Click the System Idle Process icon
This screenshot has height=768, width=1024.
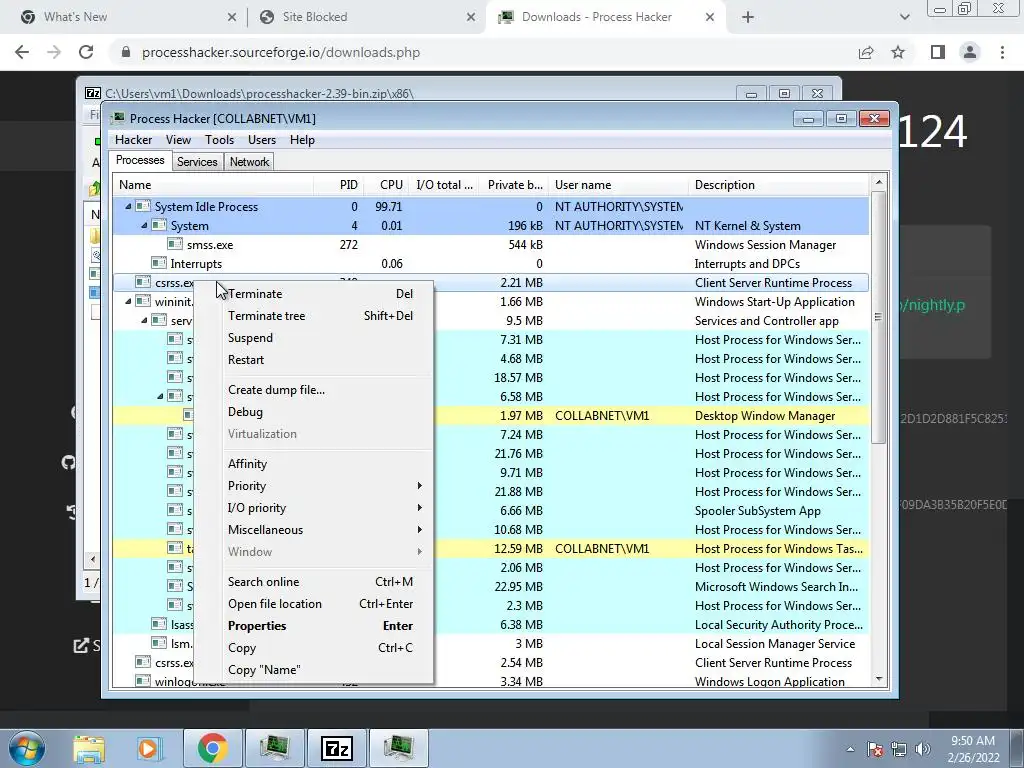(143, 206)
